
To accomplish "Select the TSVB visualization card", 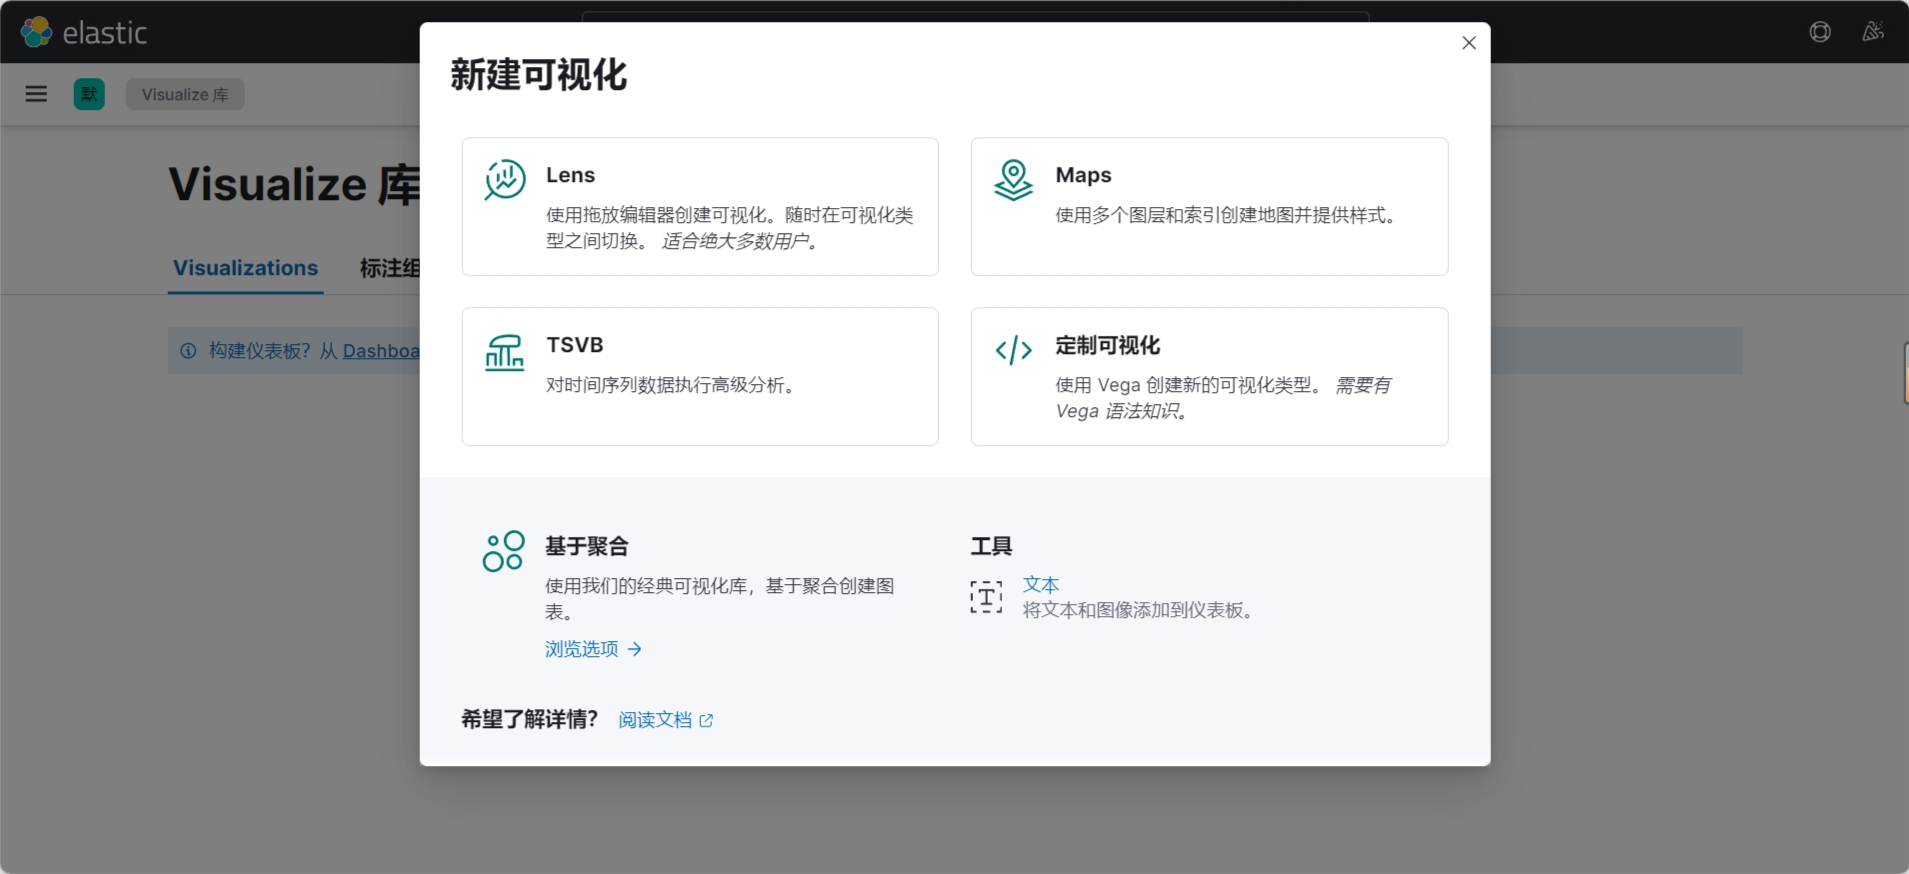I will pos(700,377).
